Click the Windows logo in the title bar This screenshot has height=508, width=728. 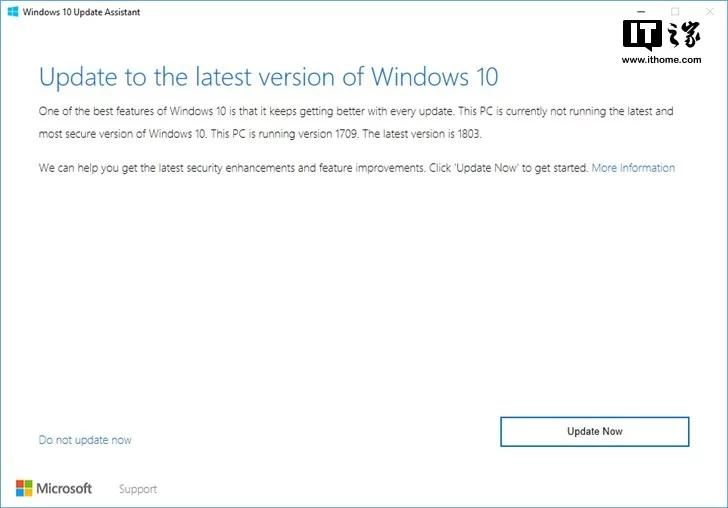[13, 12]
